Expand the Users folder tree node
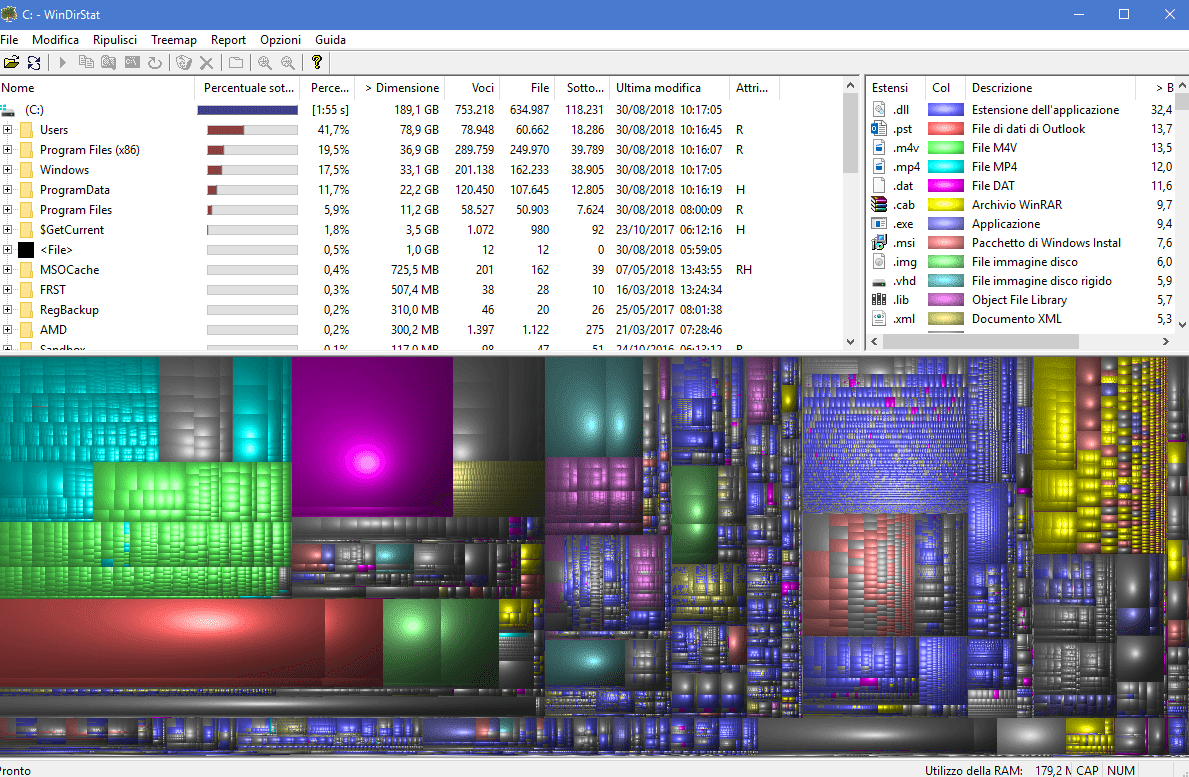Viewport: 1189px width, 777px height. 8,130
